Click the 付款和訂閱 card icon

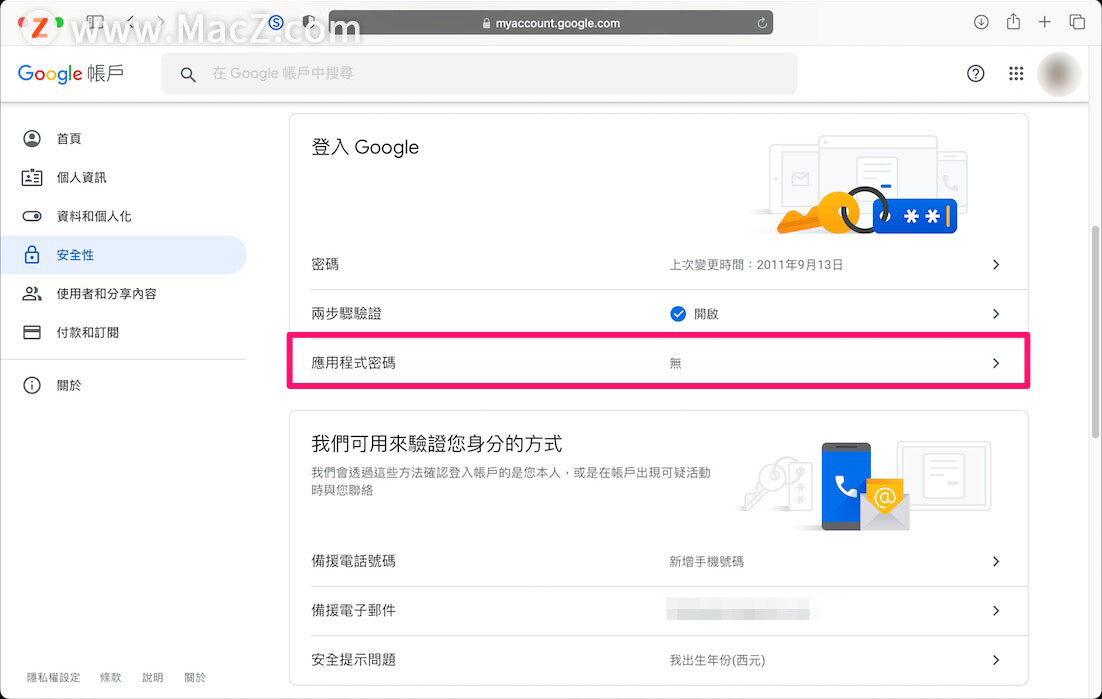coord(32,332)
